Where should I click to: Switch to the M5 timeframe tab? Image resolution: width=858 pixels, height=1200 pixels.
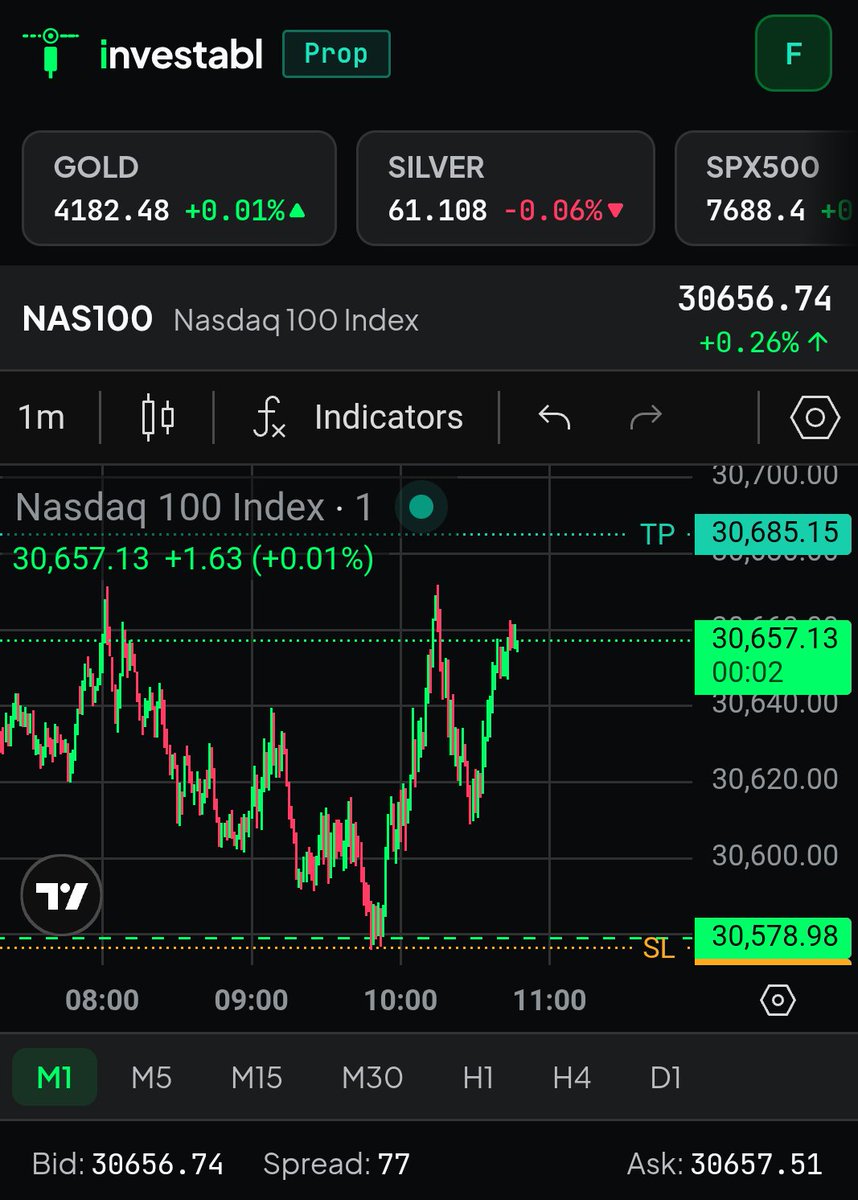151,1077
